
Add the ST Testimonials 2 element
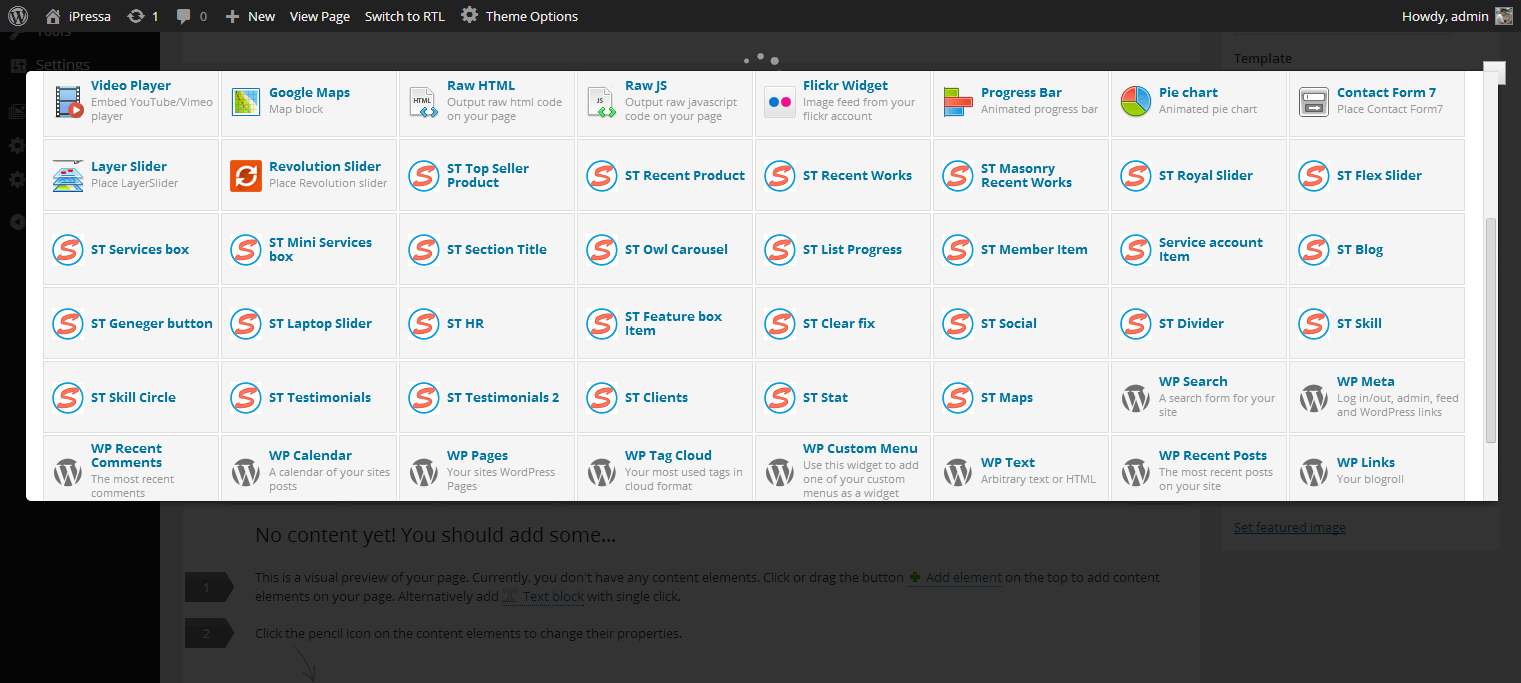coord(487,398)
